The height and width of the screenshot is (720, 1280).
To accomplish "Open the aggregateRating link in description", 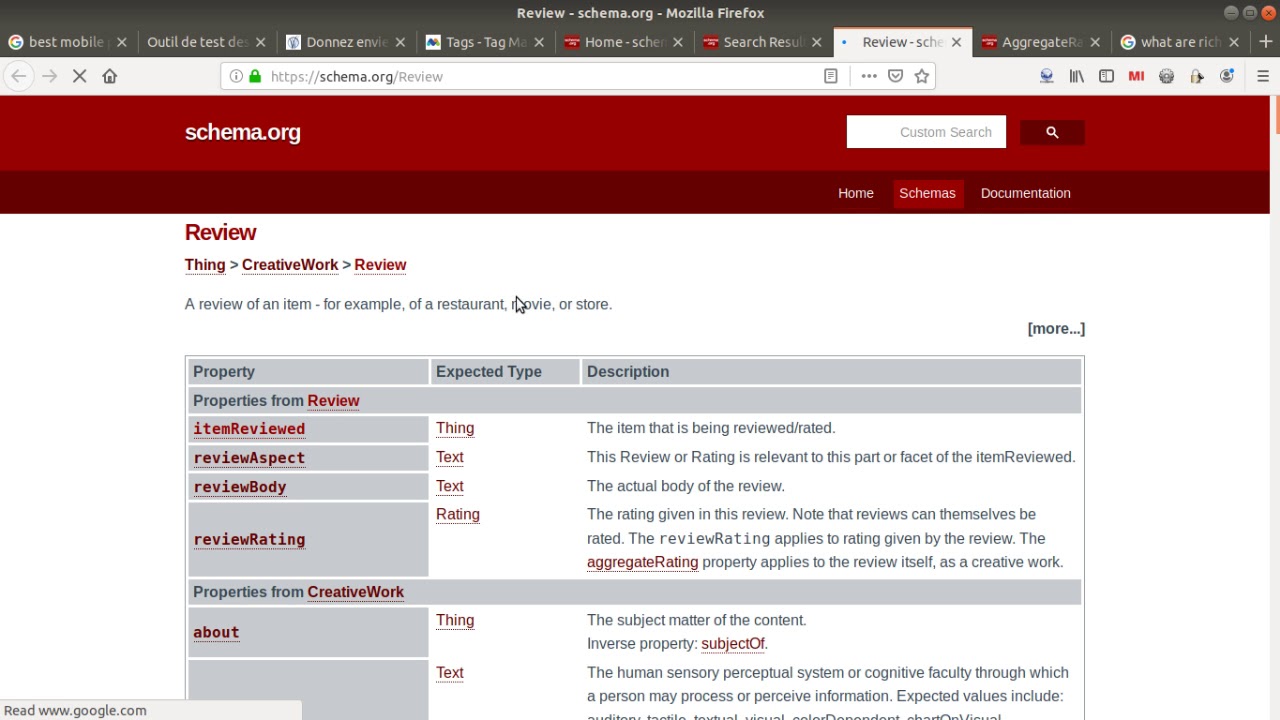I will click(x=642, y=562).
